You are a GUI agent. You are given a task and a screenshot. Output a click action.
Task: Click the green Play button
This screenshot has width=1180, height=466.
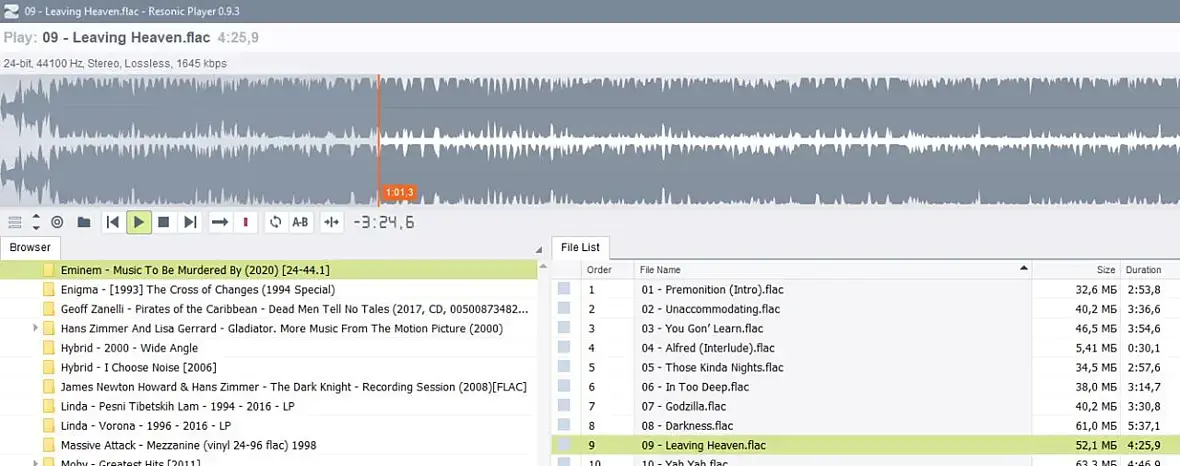coord(138,222)
